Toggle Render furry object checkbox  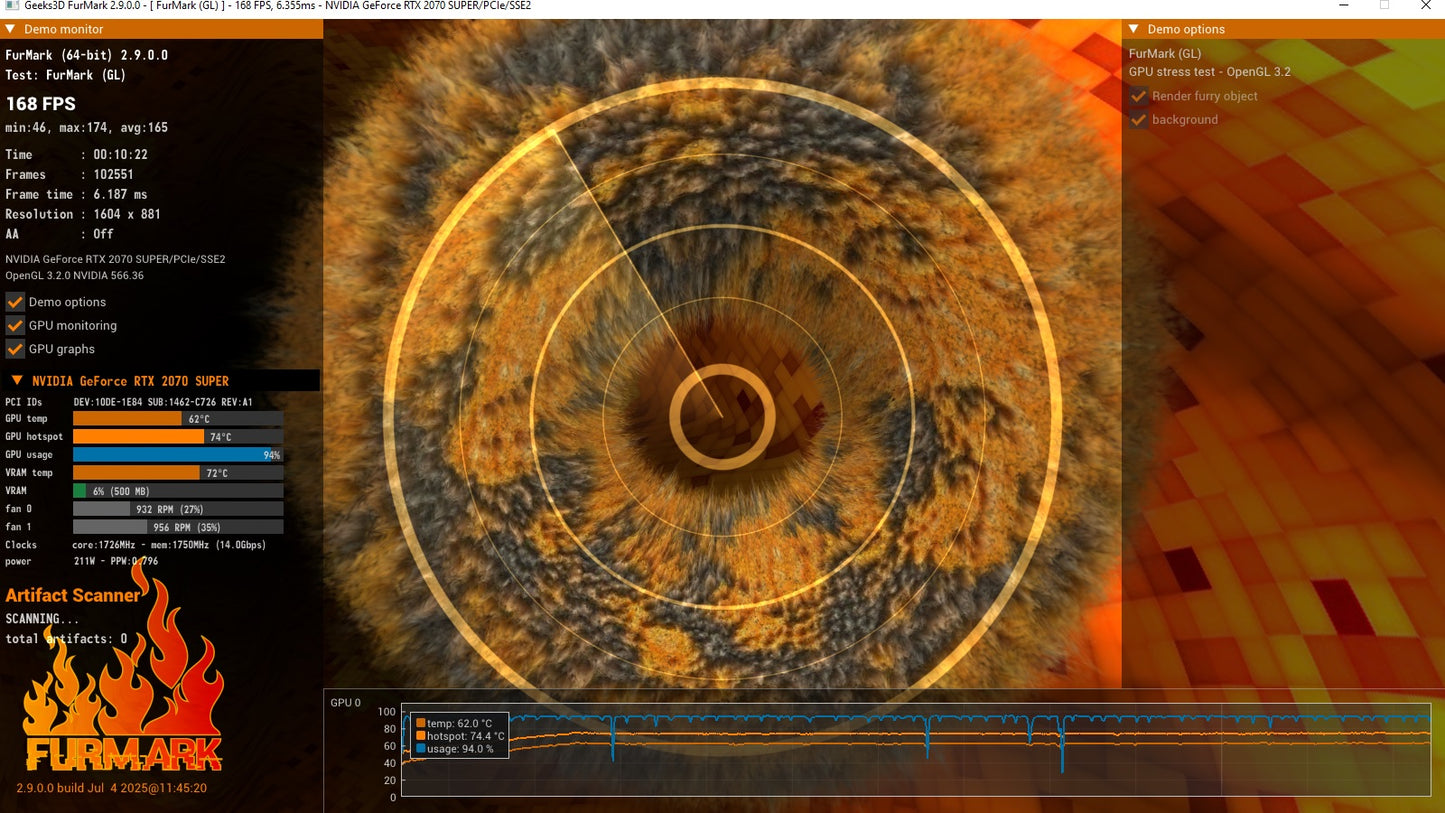click(x=1138, y=96)
